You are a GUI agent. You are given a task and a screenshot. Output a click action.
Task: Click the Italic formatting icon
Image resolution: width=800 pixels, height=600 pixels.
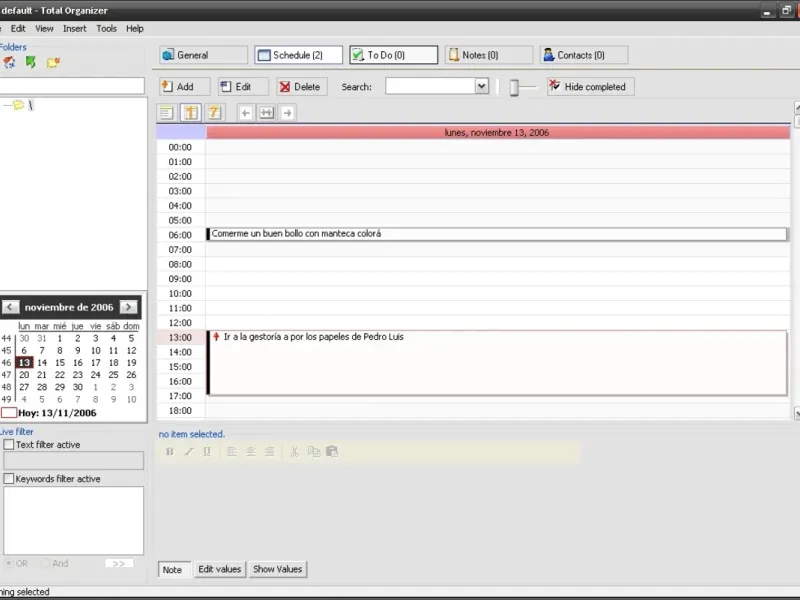tap(188, 452)
